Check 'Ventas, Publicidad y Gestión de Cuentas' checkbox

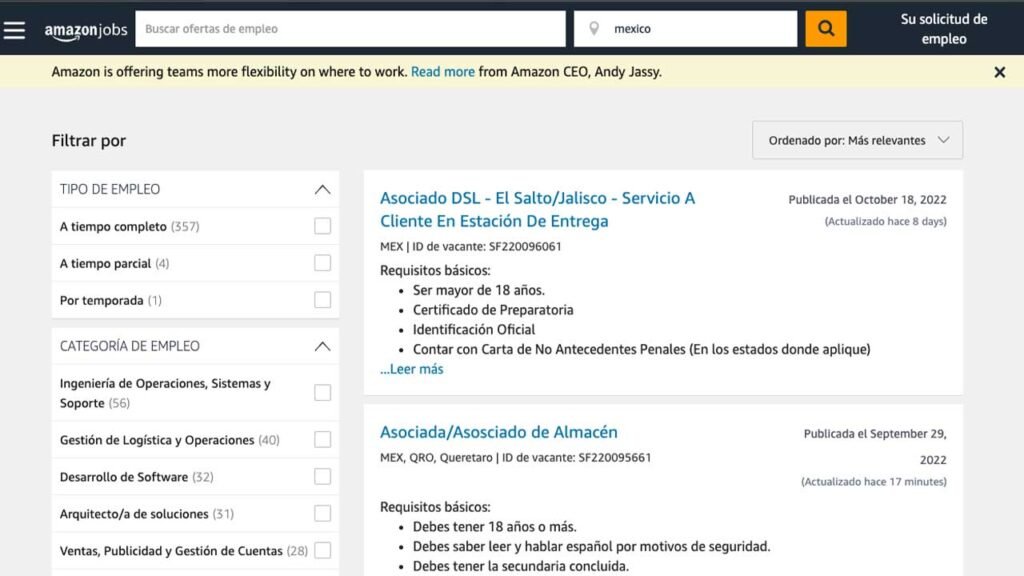323,551
